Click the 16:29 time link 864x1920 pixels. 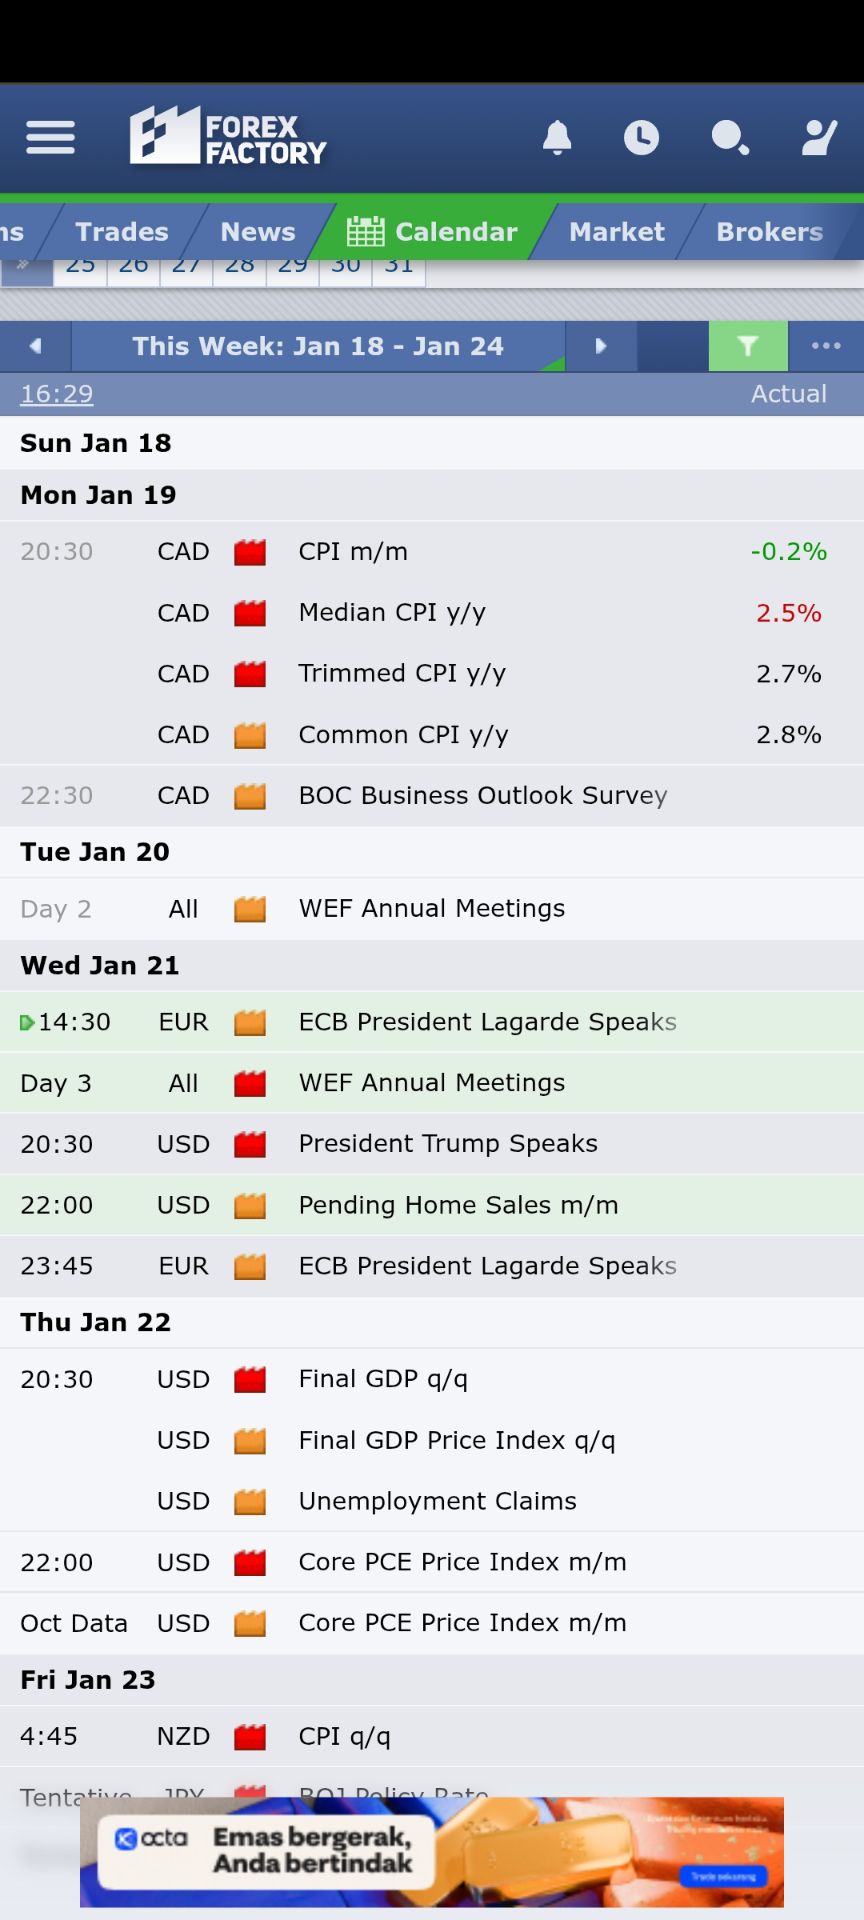click(x=57, y=394)
